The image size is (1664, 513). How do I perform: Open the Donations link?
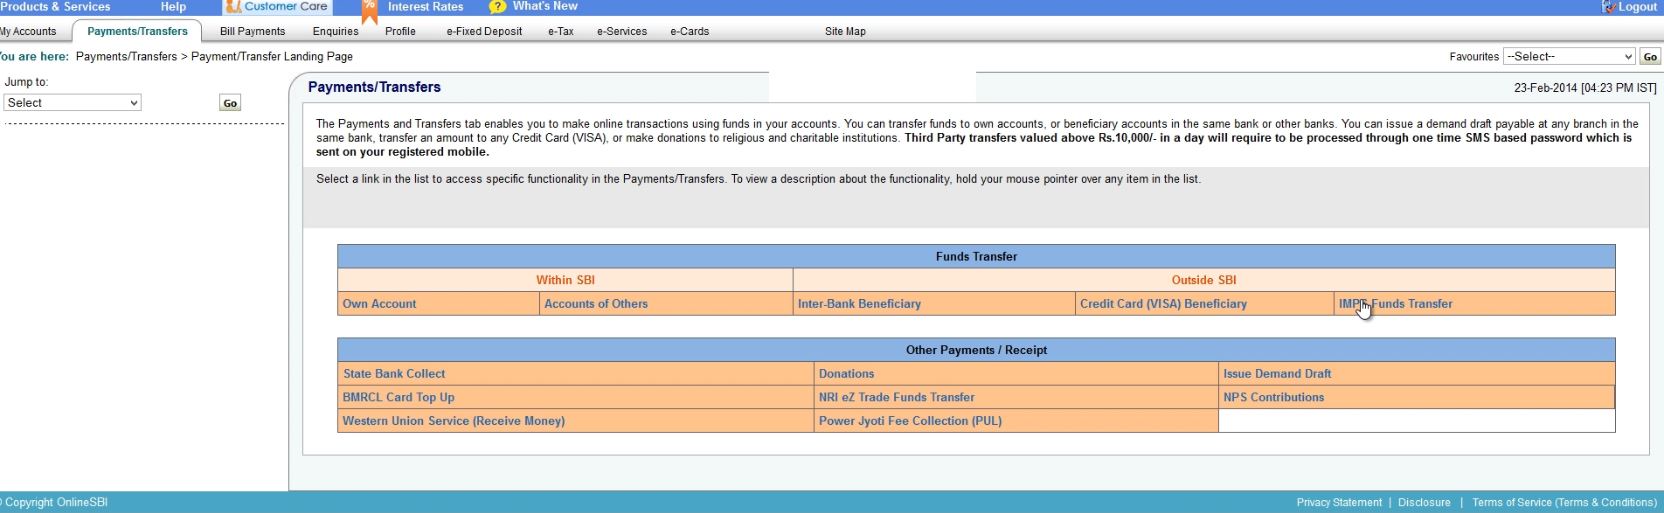(x=846, y=374)
